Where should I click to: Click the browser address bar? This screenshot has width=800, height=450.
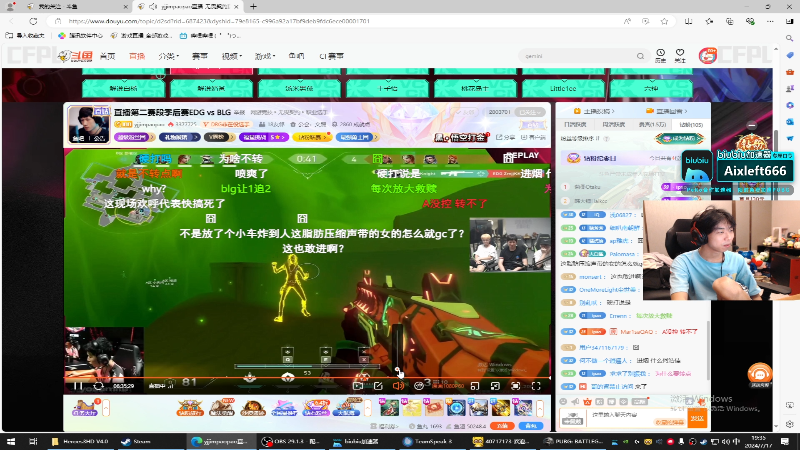point(337,21)
